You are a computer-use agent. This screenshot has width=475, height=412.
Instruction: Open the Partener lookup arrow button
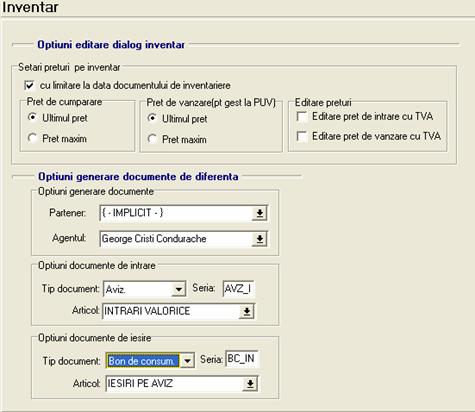[259, 213]
